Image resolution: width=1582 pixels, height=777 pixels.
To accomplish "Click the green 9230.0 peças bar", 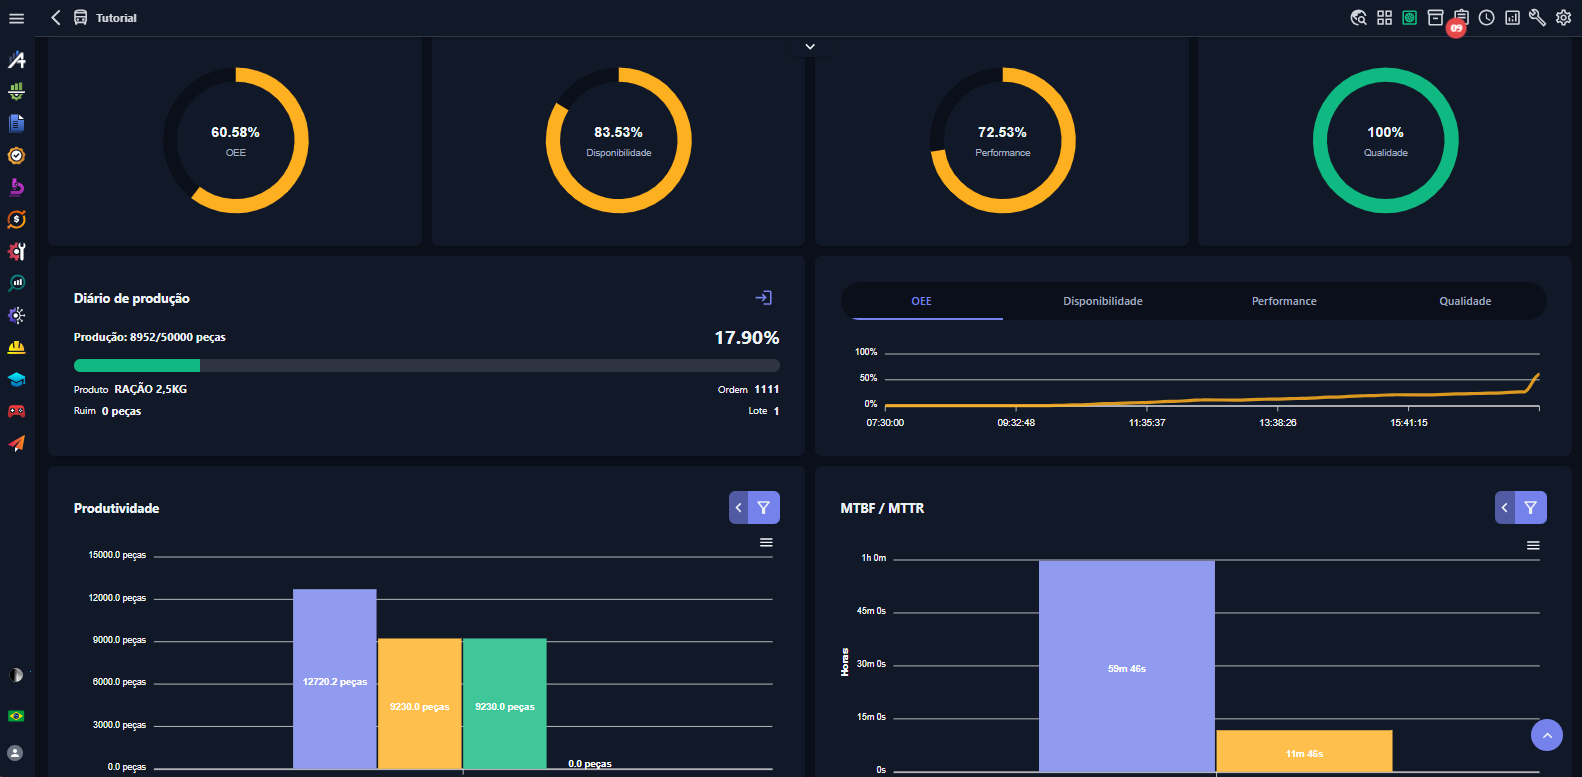I will 505,704.
